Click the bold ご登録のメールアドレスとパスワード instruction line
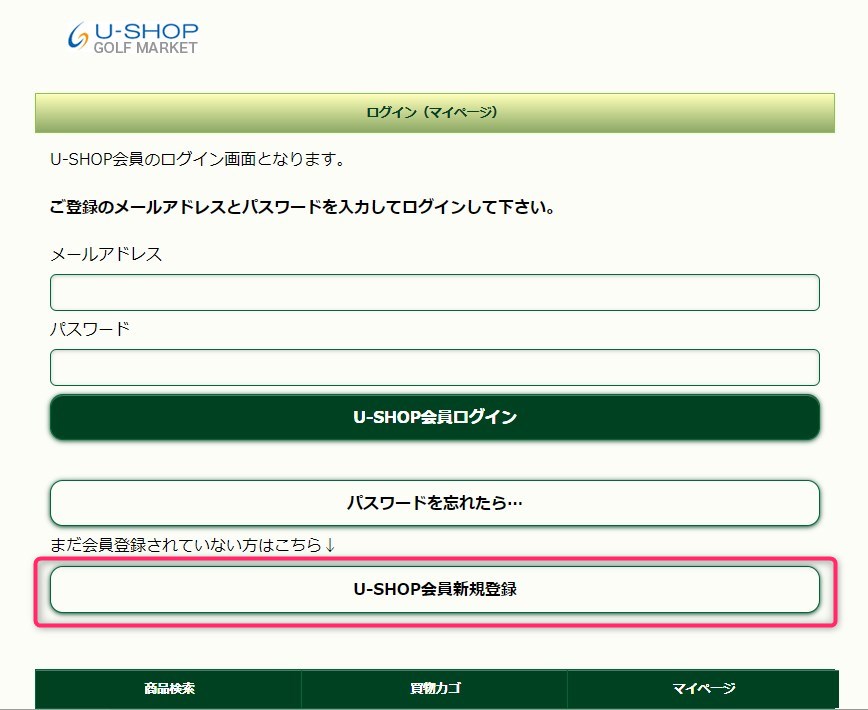 pyautogui.click(x=302, y=208)
